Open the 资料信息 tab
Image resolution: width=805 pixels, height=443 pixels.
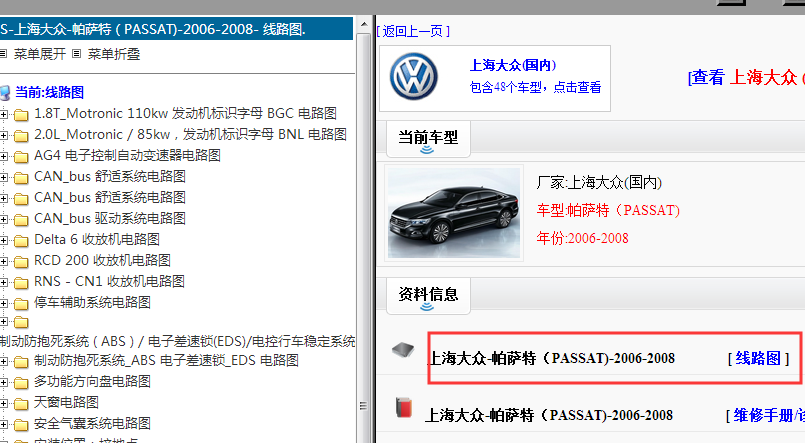pos(428,296)
